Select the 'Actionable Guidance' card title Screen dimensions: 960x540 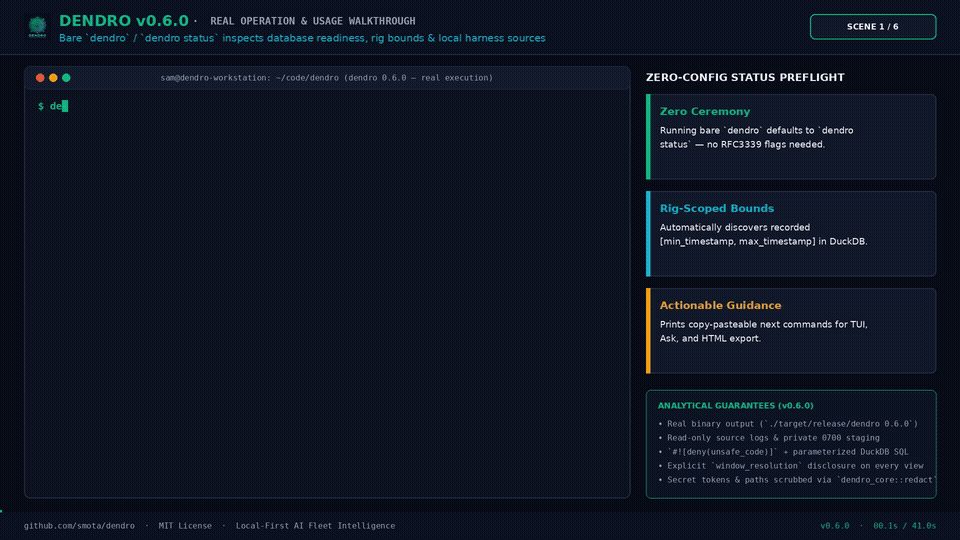click(721, 305)
